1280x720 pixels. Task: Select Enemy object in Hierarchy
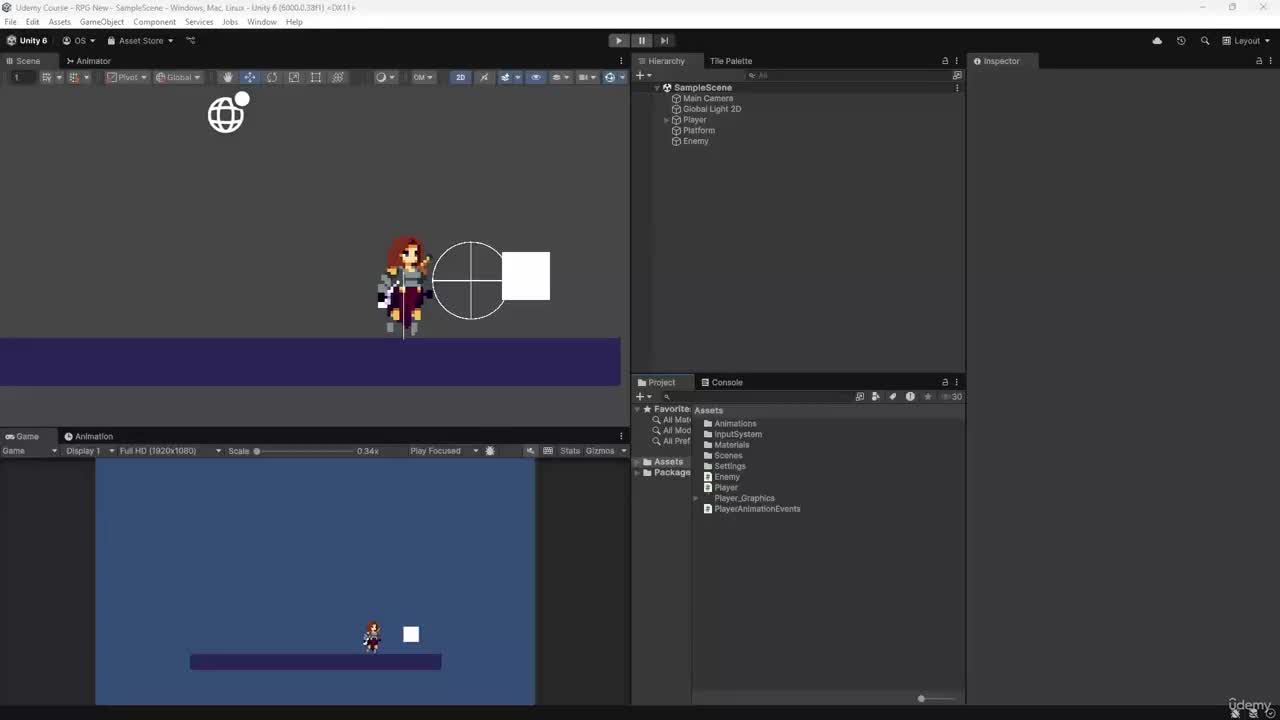pos(695,141)
